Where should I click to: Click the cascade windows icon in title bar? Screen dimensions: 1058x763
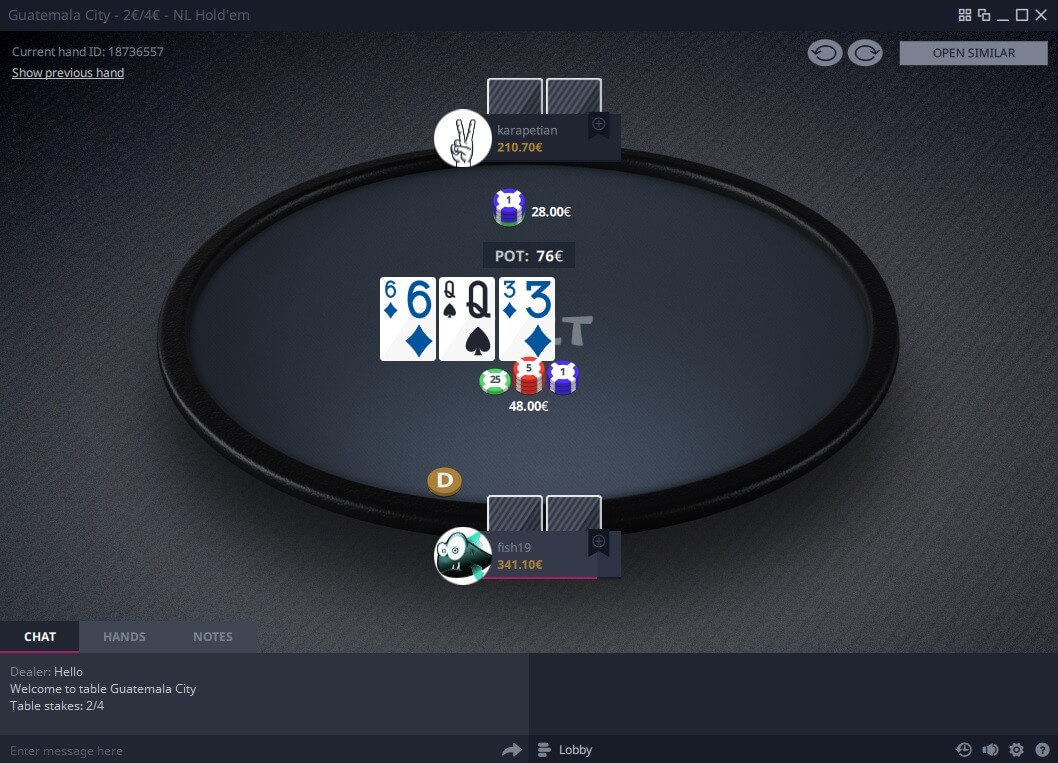coord(984,15)
